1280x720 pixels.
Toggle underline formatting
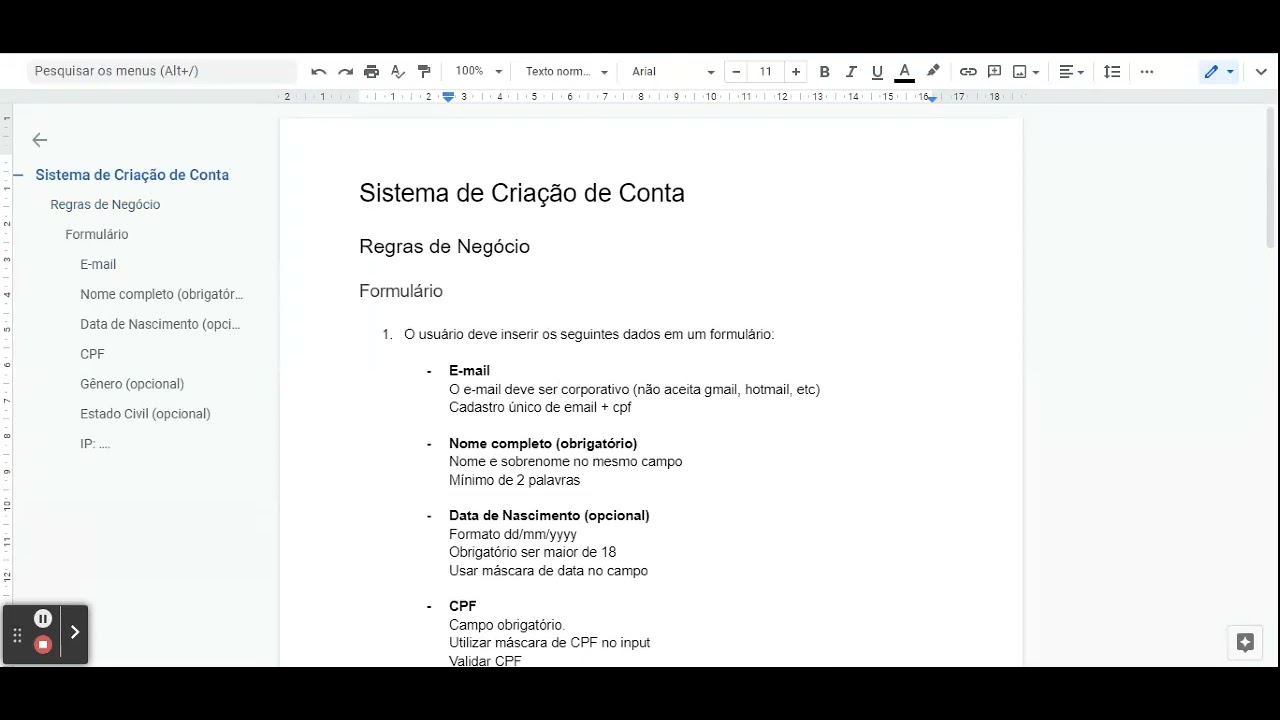tap(877, 71)
